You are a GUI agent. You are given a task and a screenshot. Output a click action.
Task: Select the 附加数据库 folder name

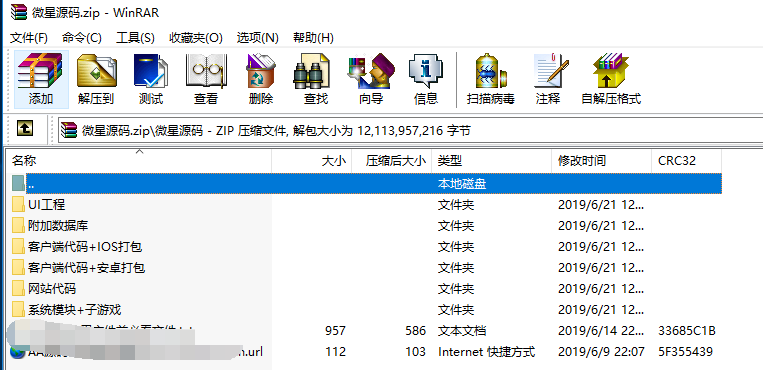(58, 225)
